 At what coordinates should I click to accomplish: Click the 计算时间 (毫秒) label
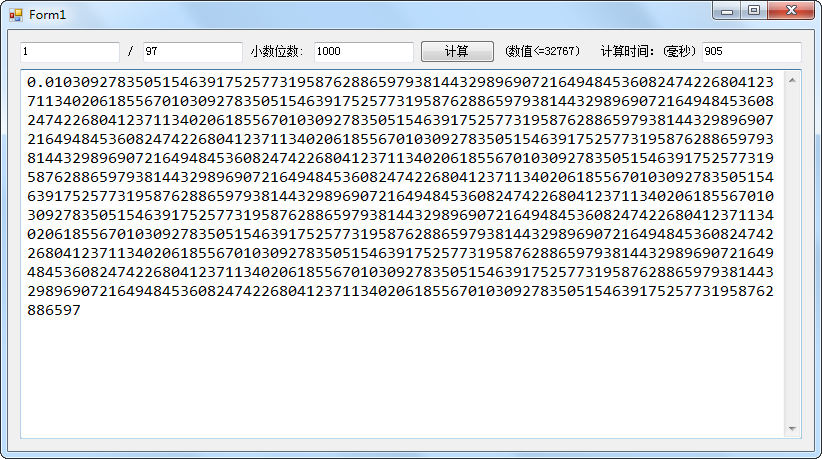pyautogui.click(x=649, y=52)
